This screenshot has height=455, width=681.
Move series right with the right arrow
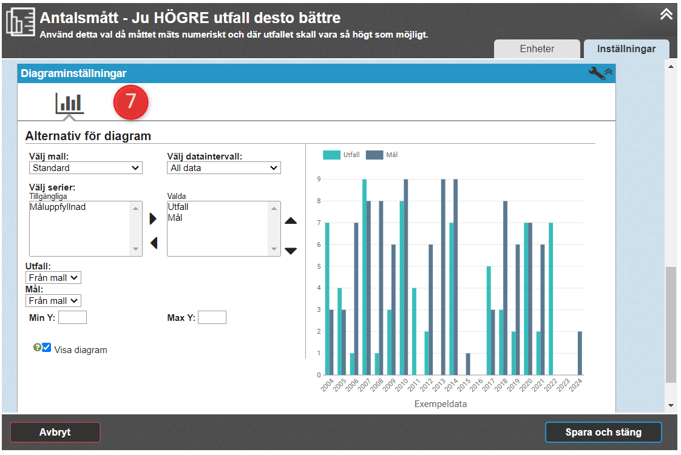(153, 218)
